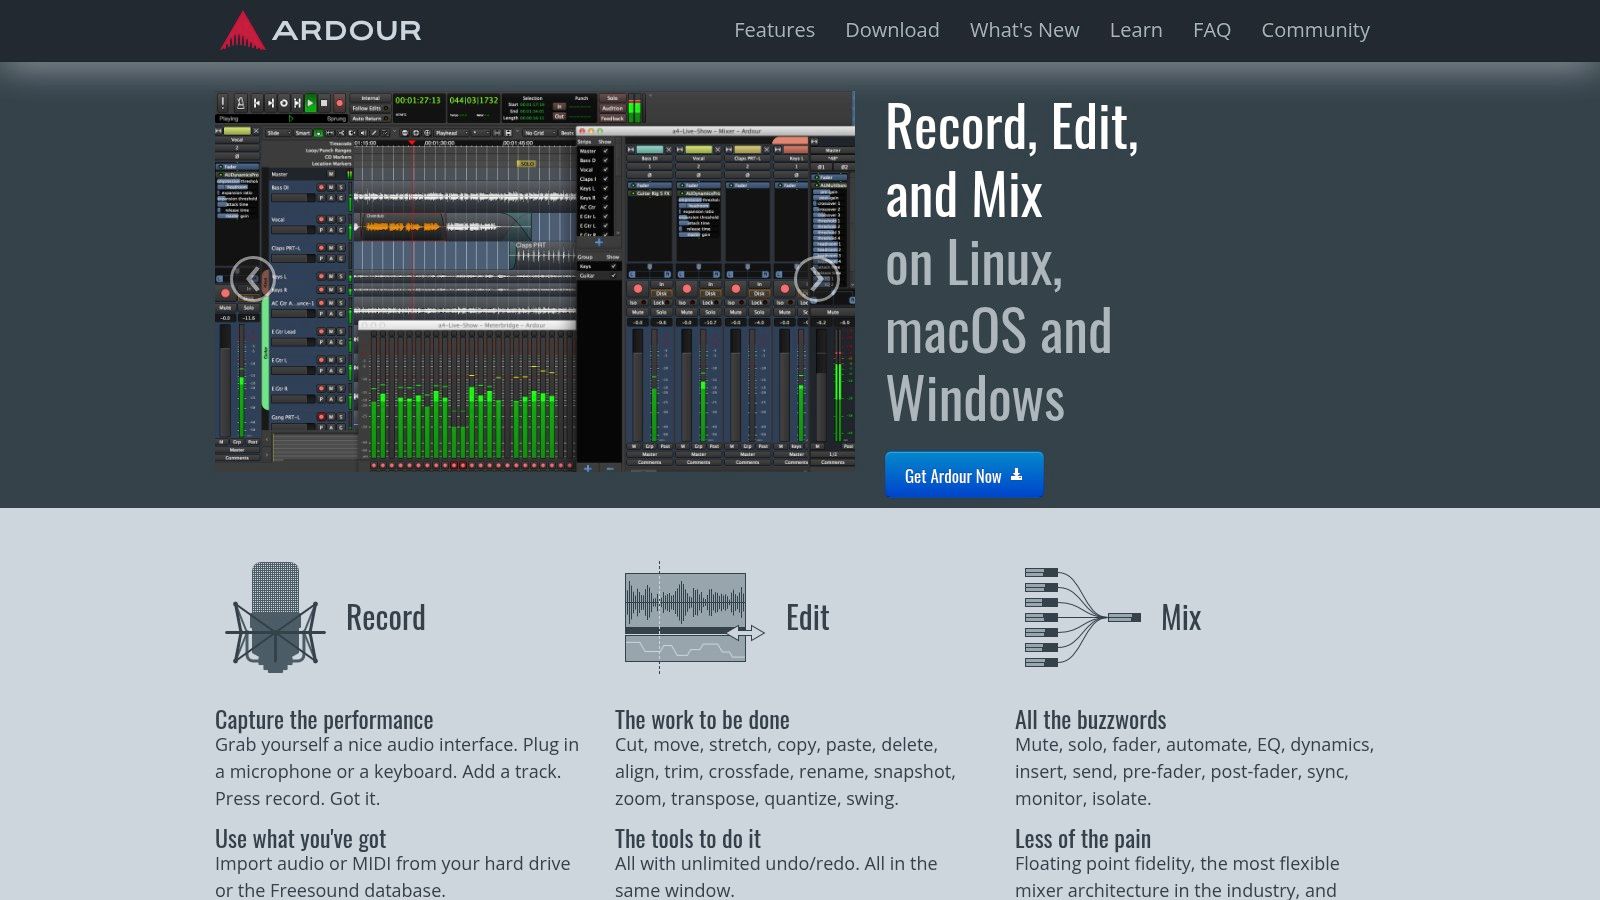This screenshot has height=900, width=1600.
Task: Click the waveform Edit icon
Action: [694, 617]
